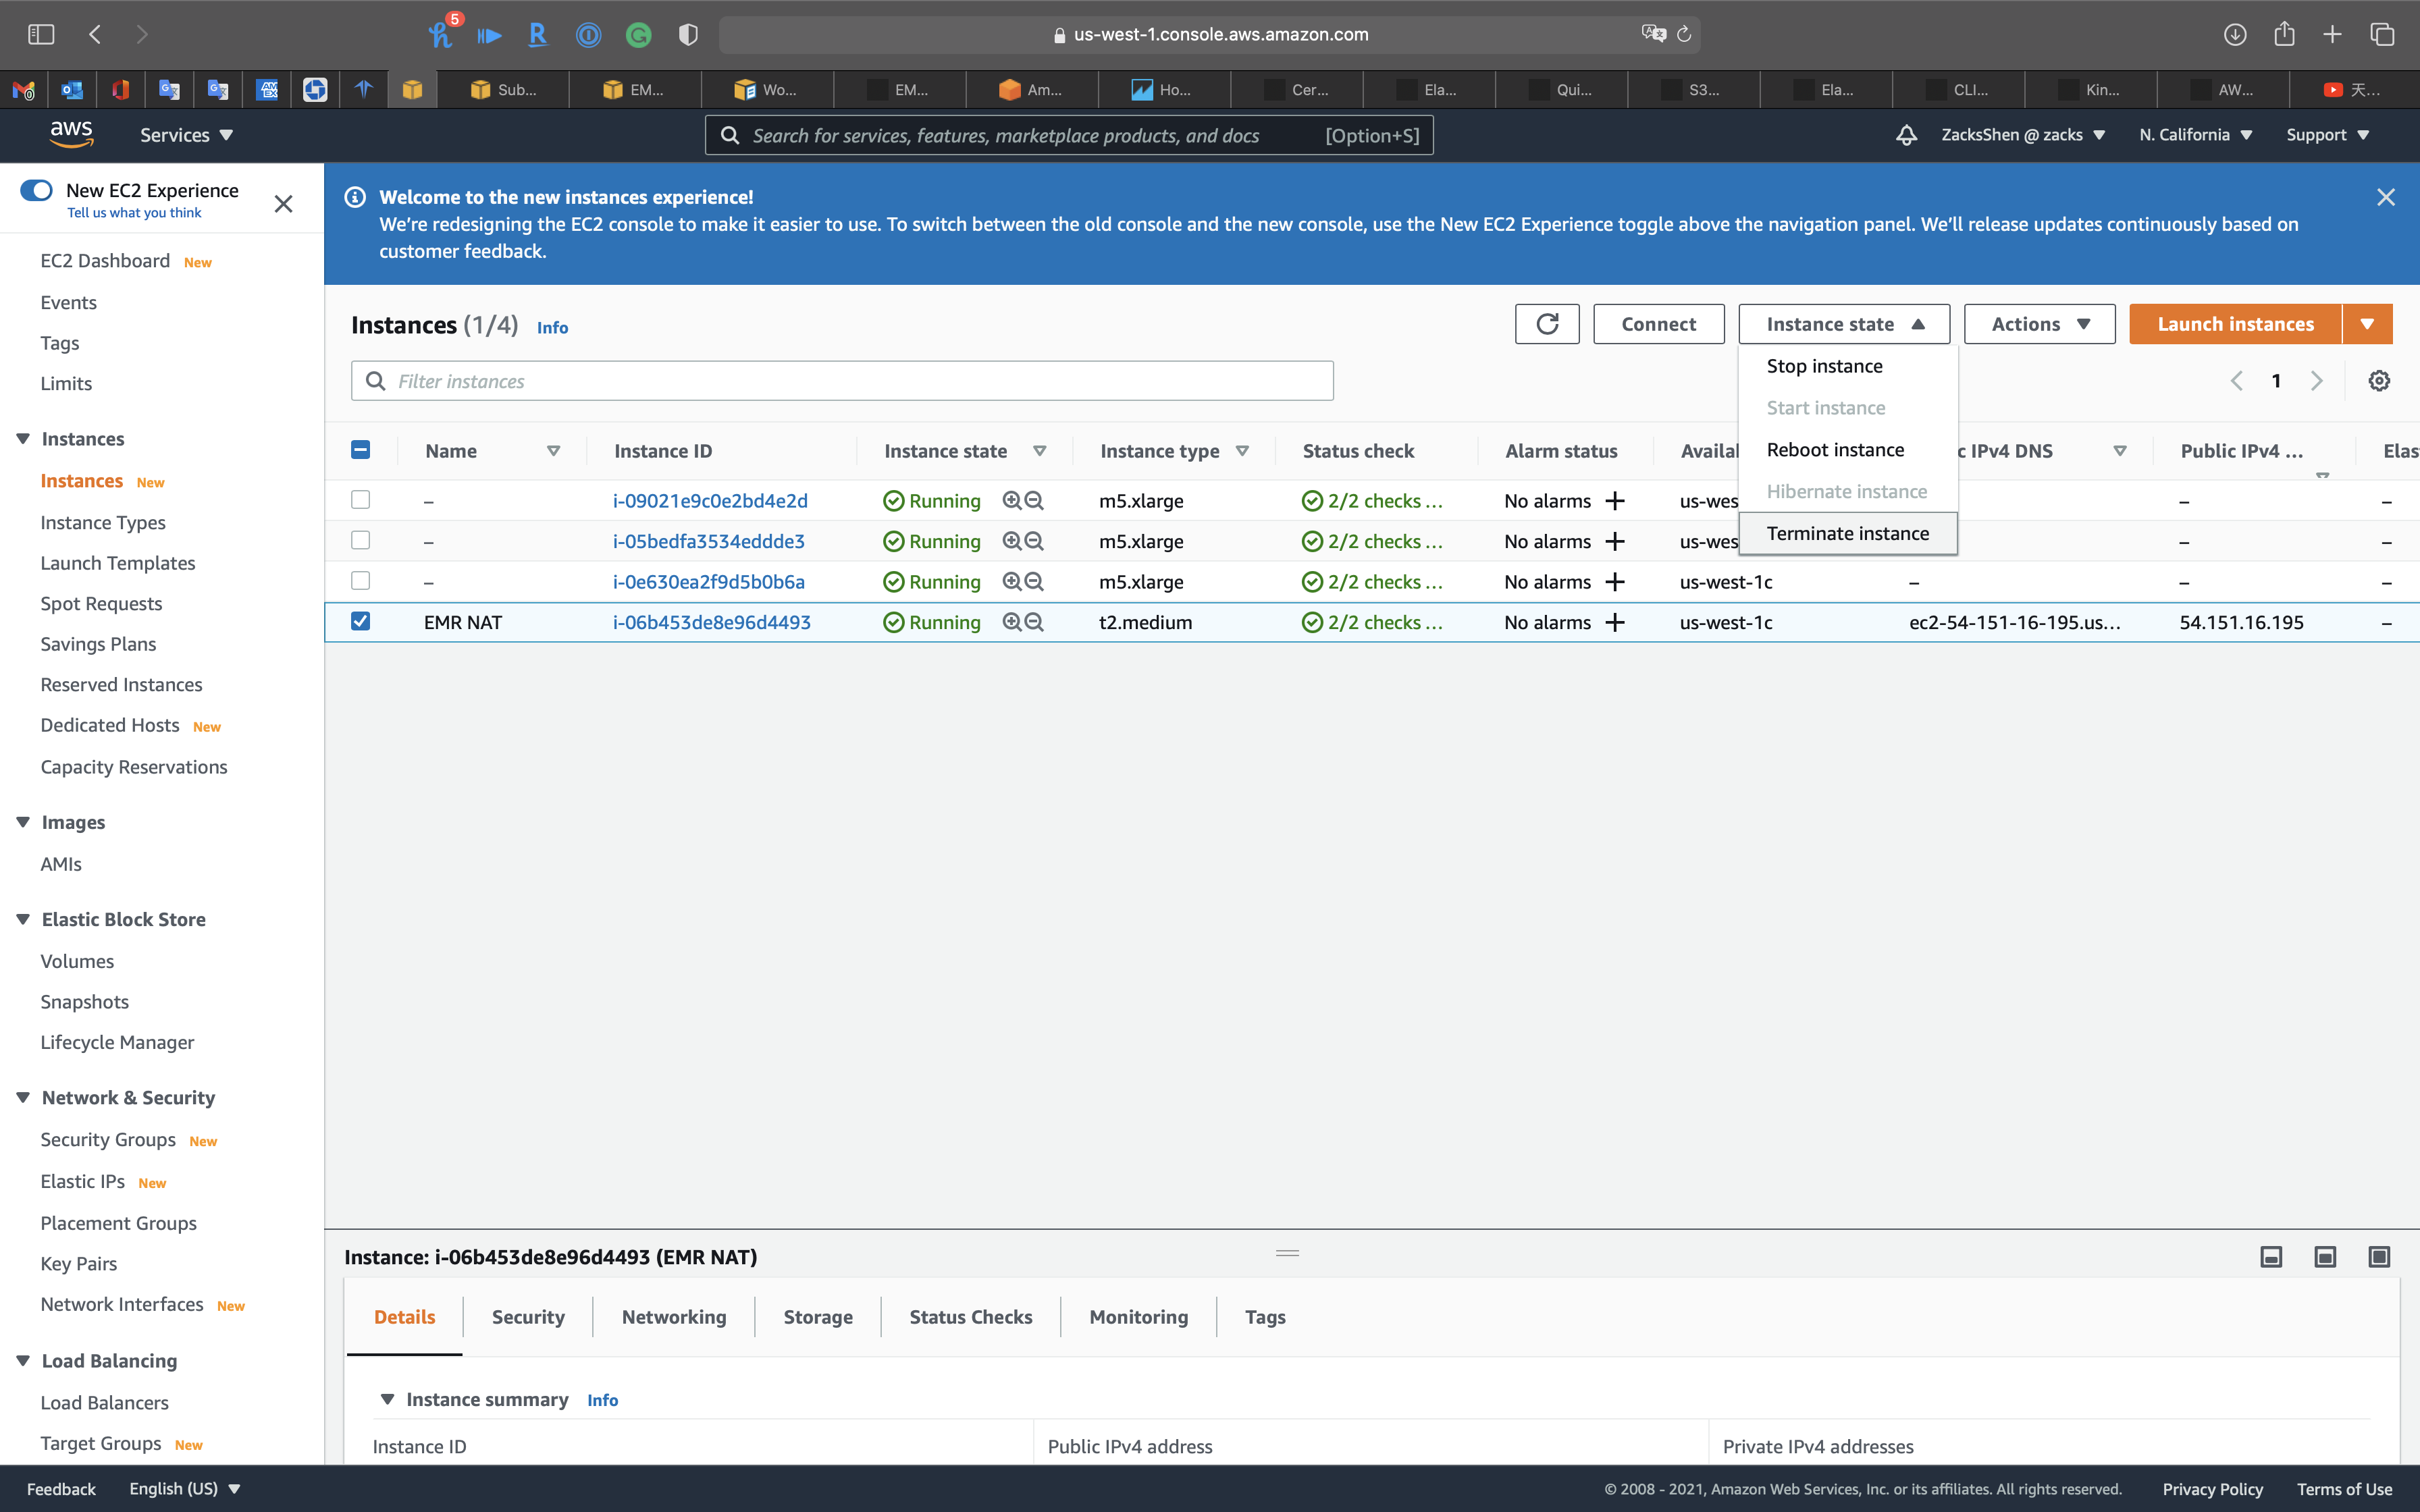The width and height of the screenshot is (2420, 1512).
Task: Click the notifications bell icon
Action: click(1906, 135)
